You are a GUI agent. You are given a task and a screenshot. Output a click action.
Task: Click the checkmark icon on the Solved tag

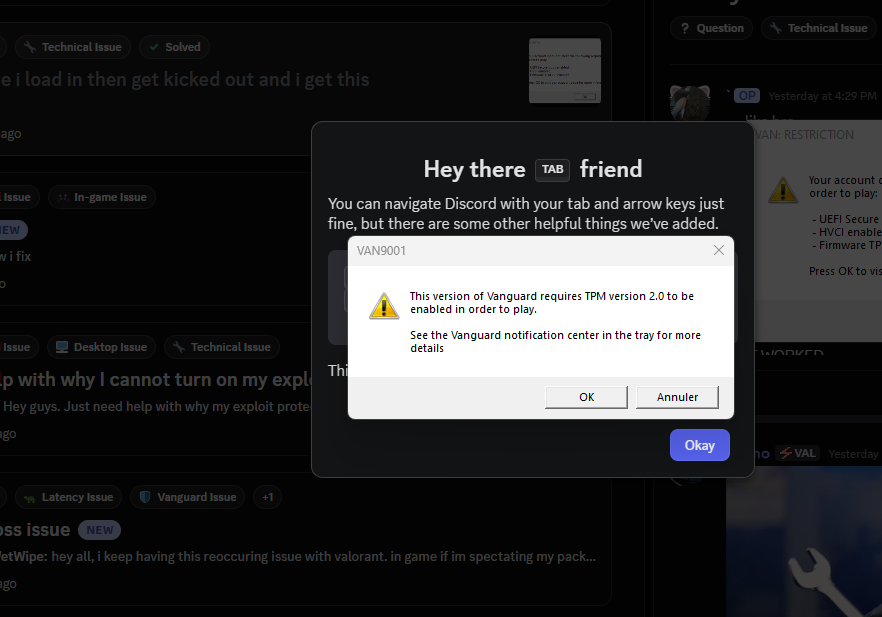click(x=154, y=47)
